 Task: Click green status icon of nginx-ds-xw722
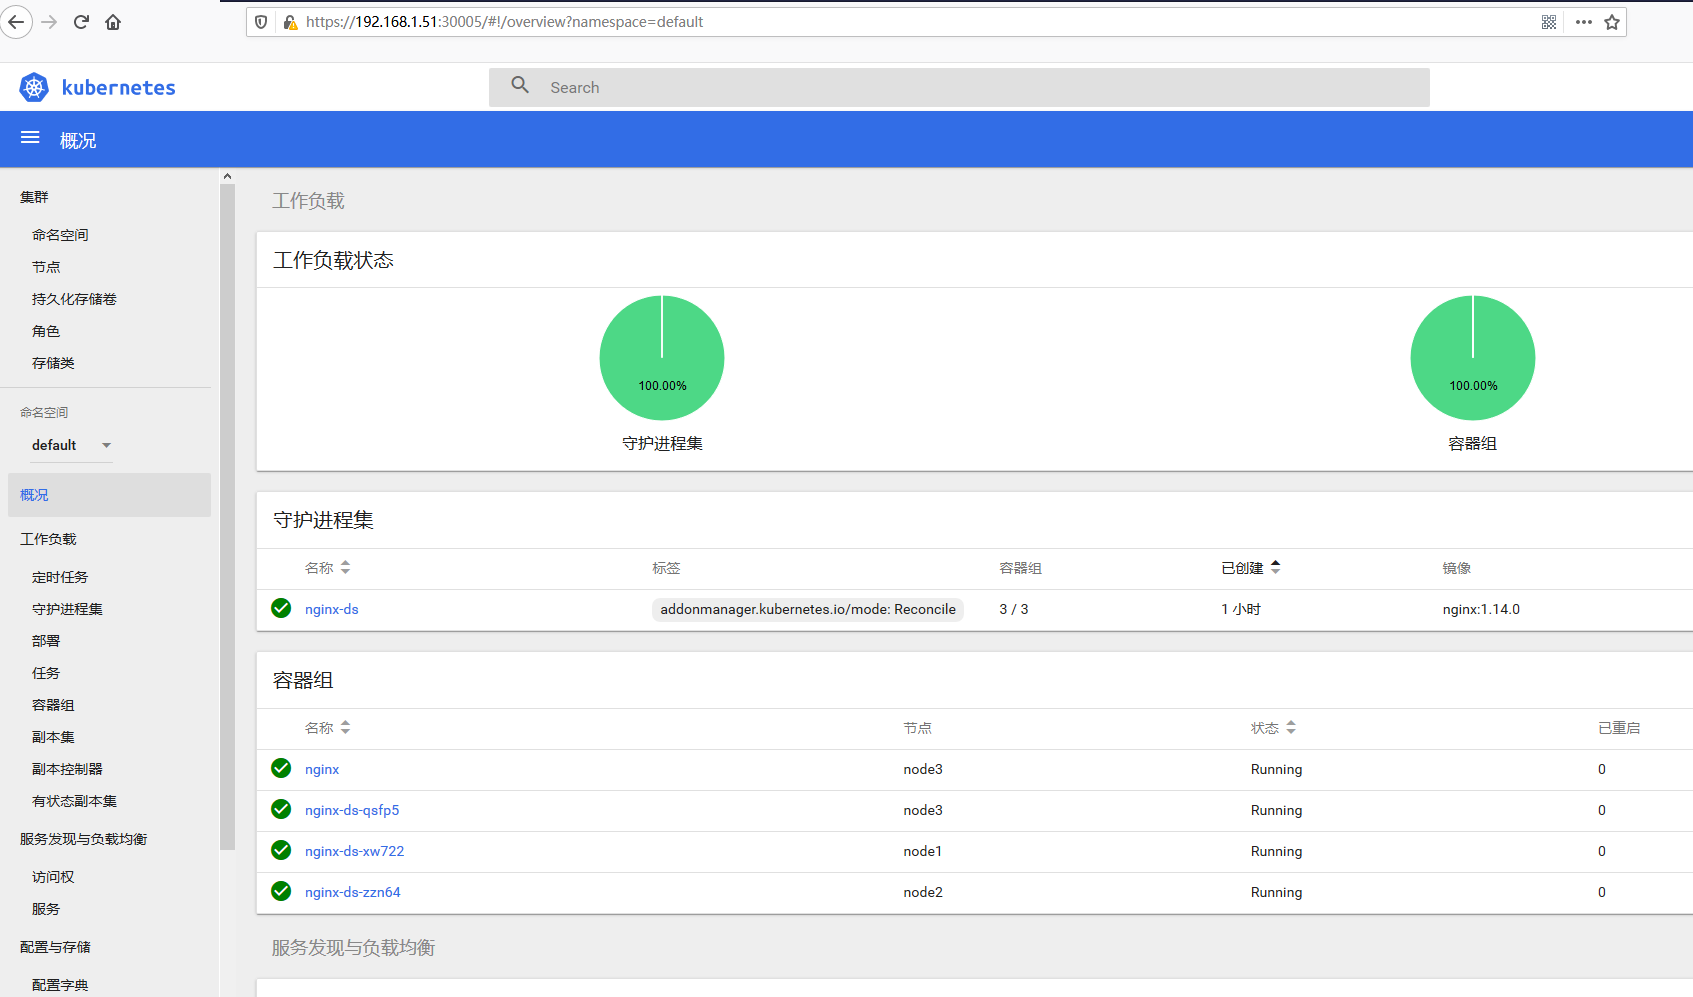click(281, 850)
